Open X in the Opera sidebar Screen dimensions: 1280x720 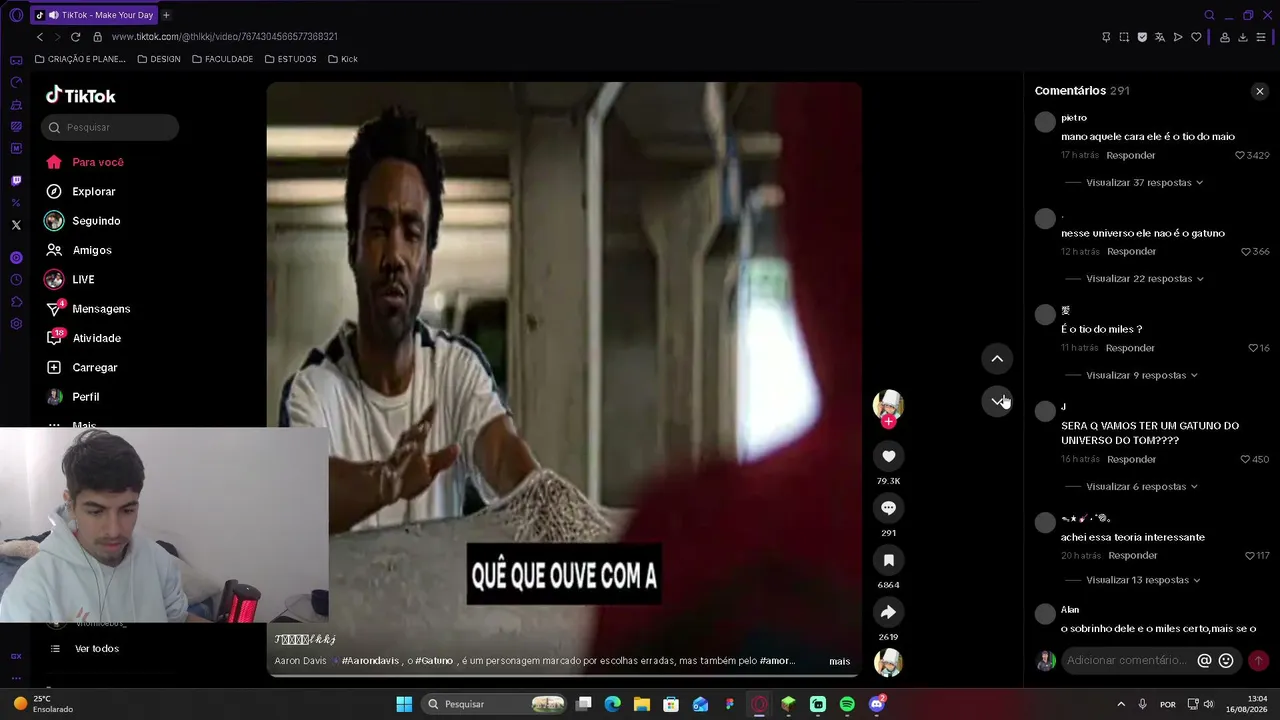pos(16,225)
